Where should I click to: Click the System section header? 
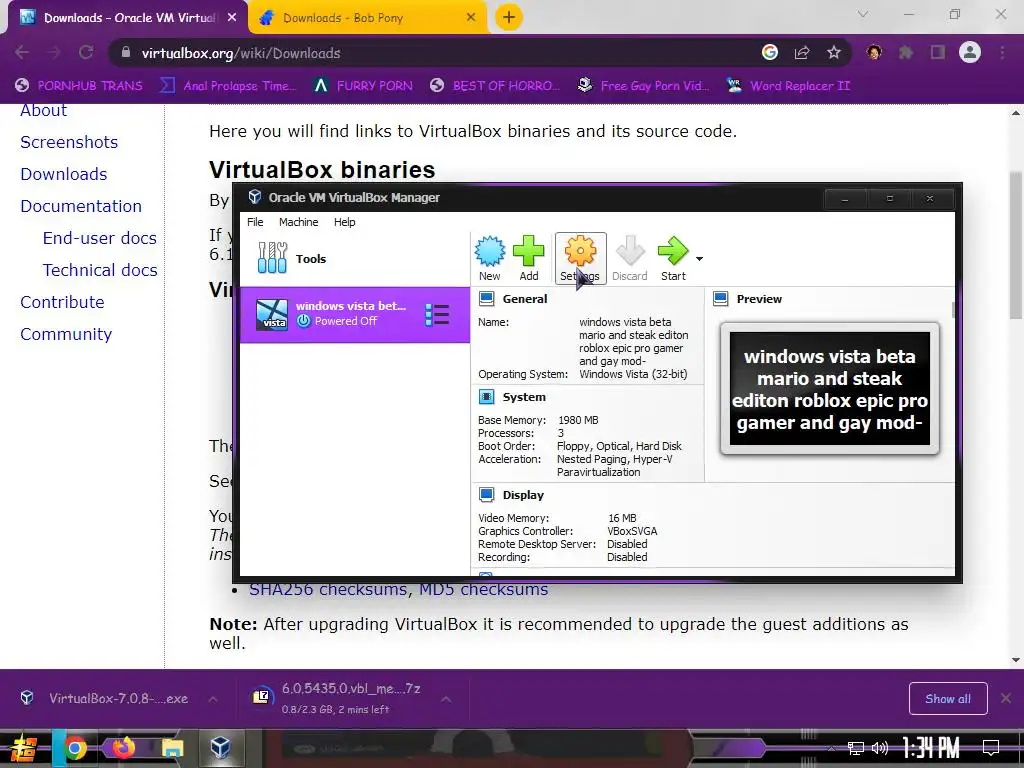tap(524, 397)
